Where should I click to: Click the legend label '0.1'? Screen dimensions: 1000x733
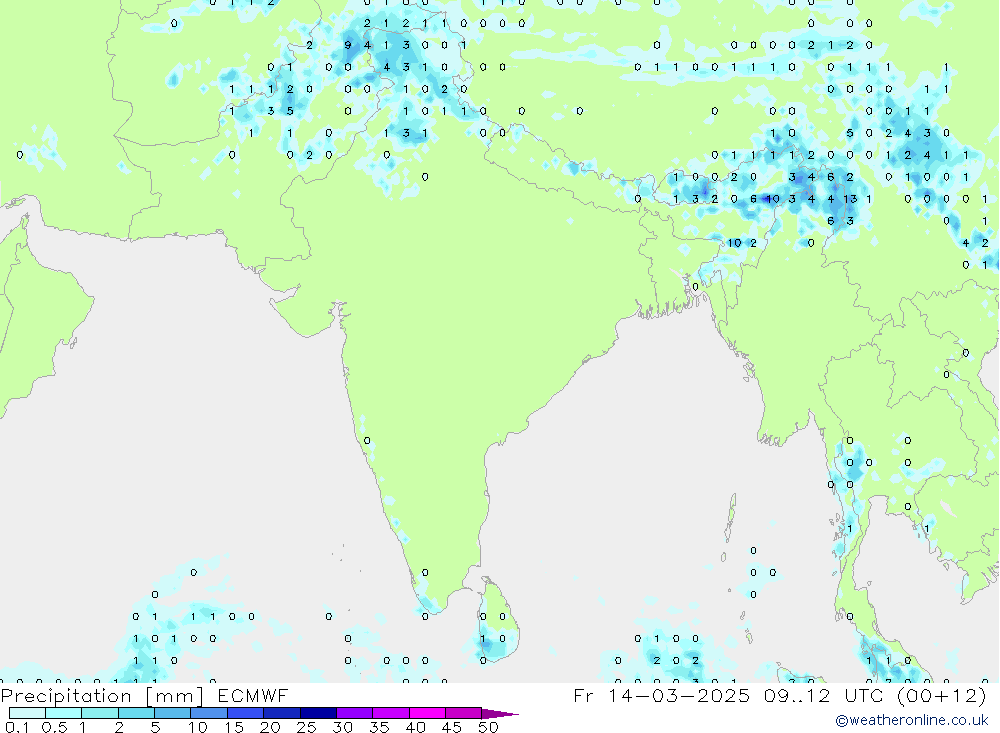coord(18,727)
